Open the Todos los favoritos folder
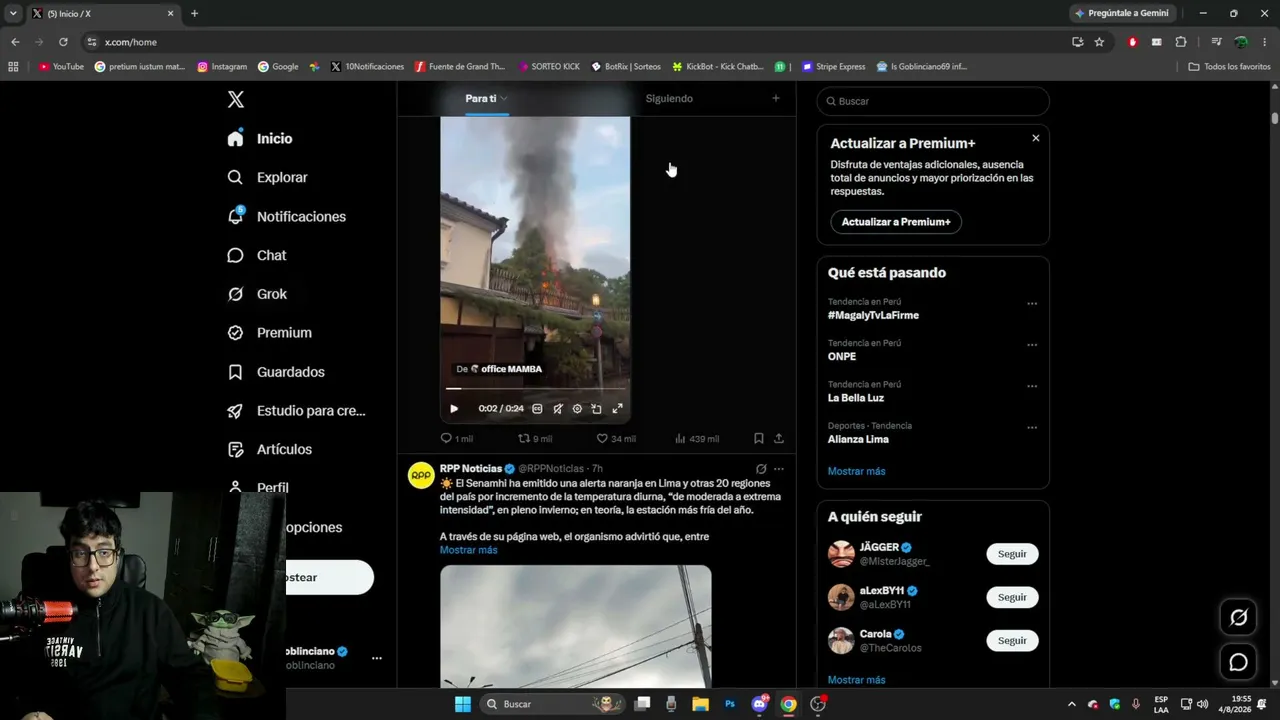The height and width of the screenshot is (720, 1280). coord(1229,67)
